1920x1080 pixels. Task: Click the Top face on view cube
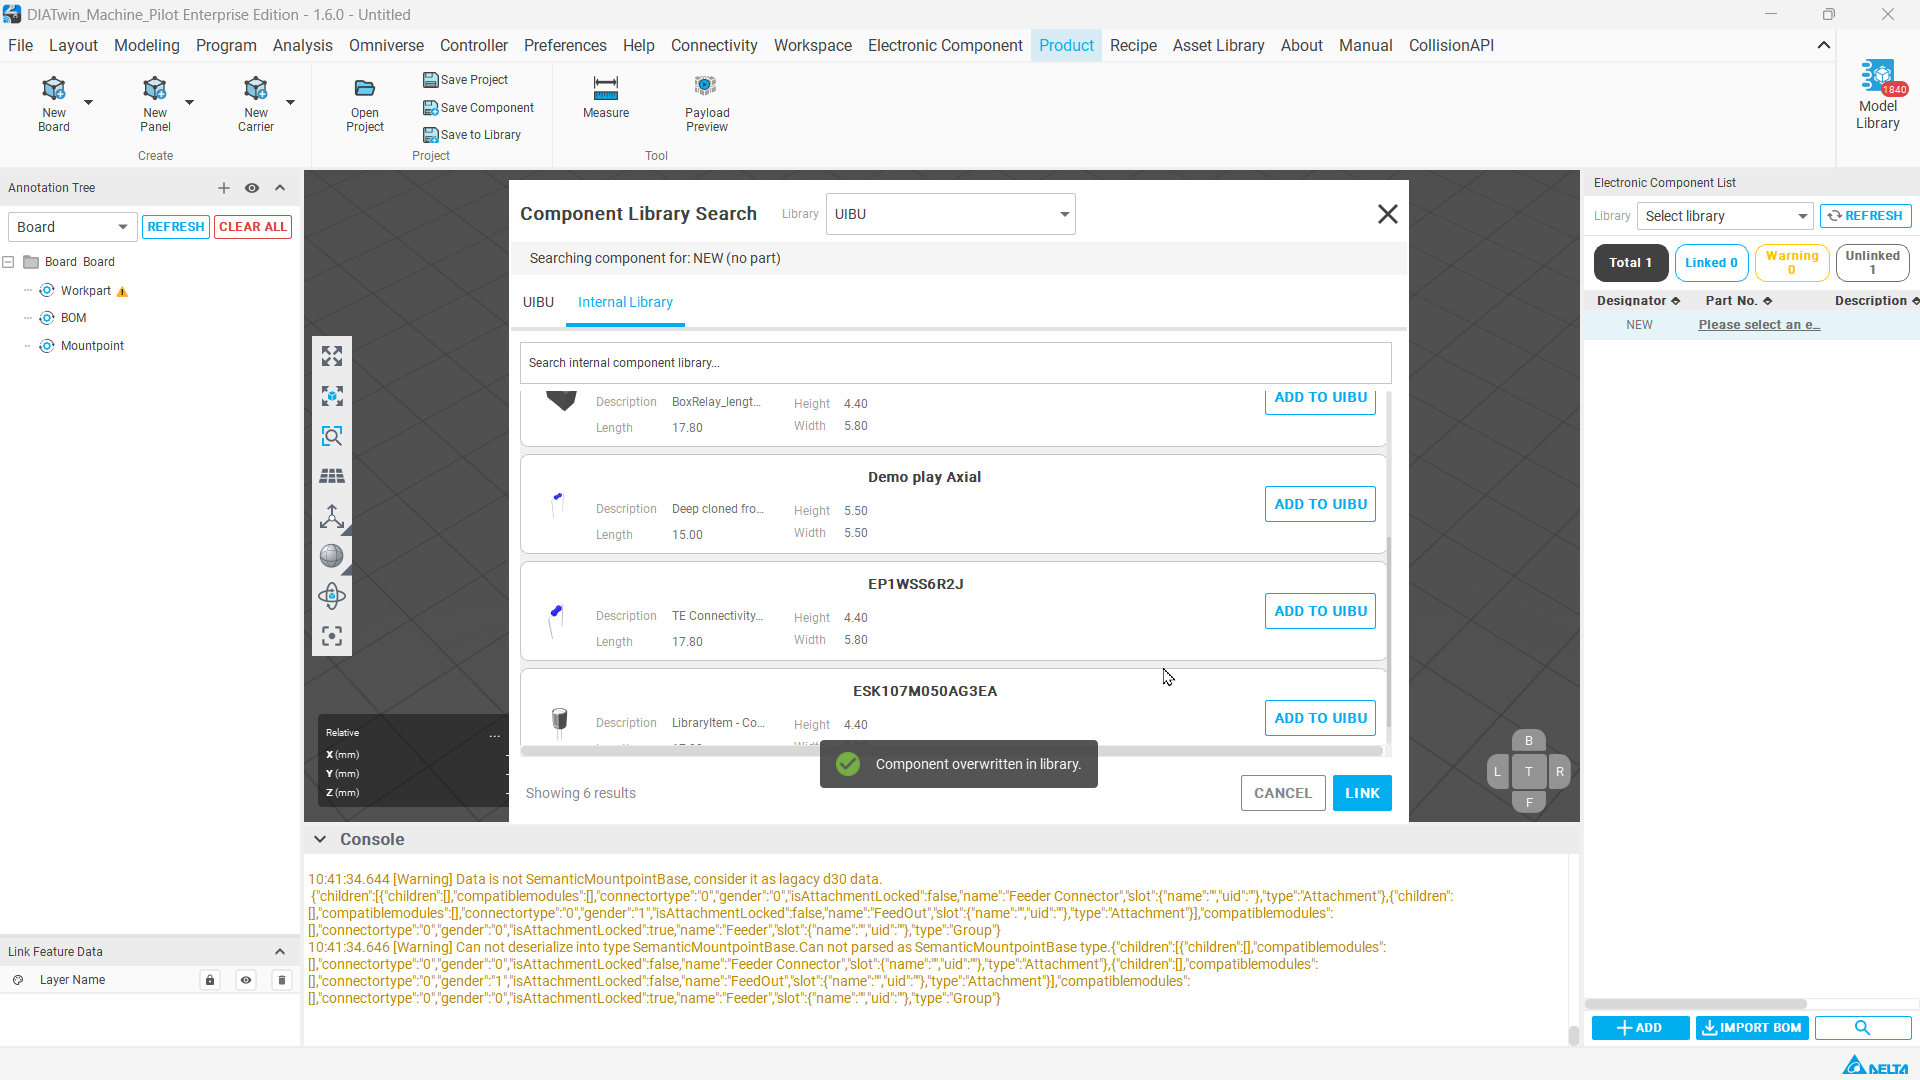(x=1529, y=771)
